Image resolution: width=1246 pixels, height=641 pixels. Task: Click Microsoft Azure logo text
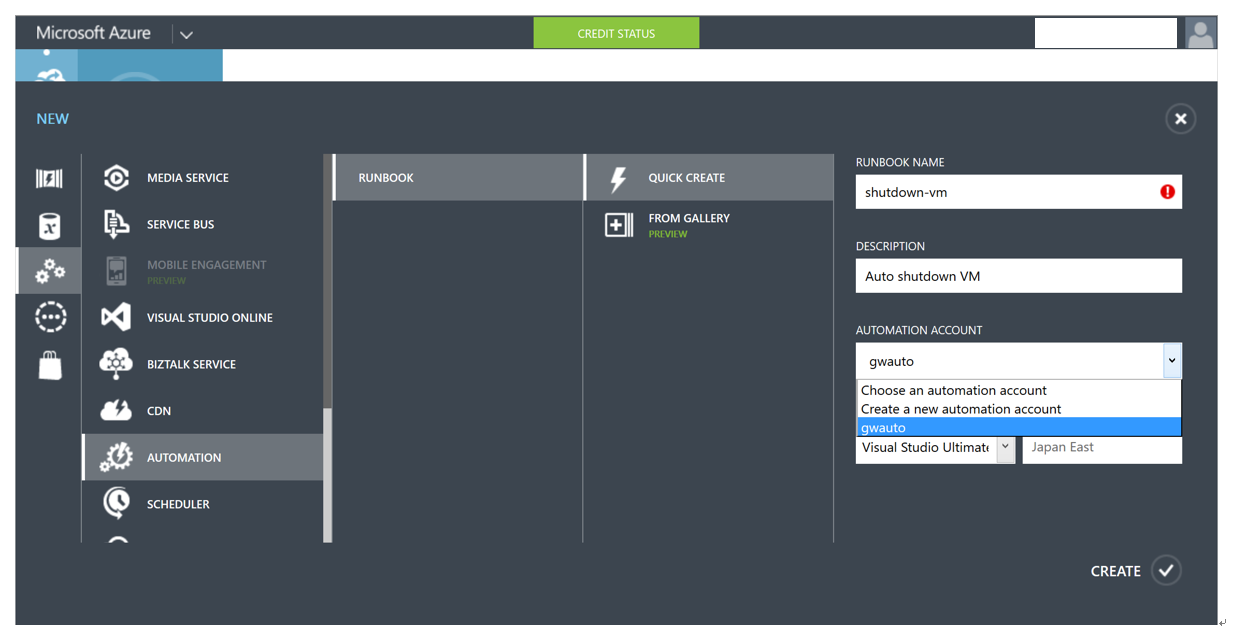(x=93, y=33)
